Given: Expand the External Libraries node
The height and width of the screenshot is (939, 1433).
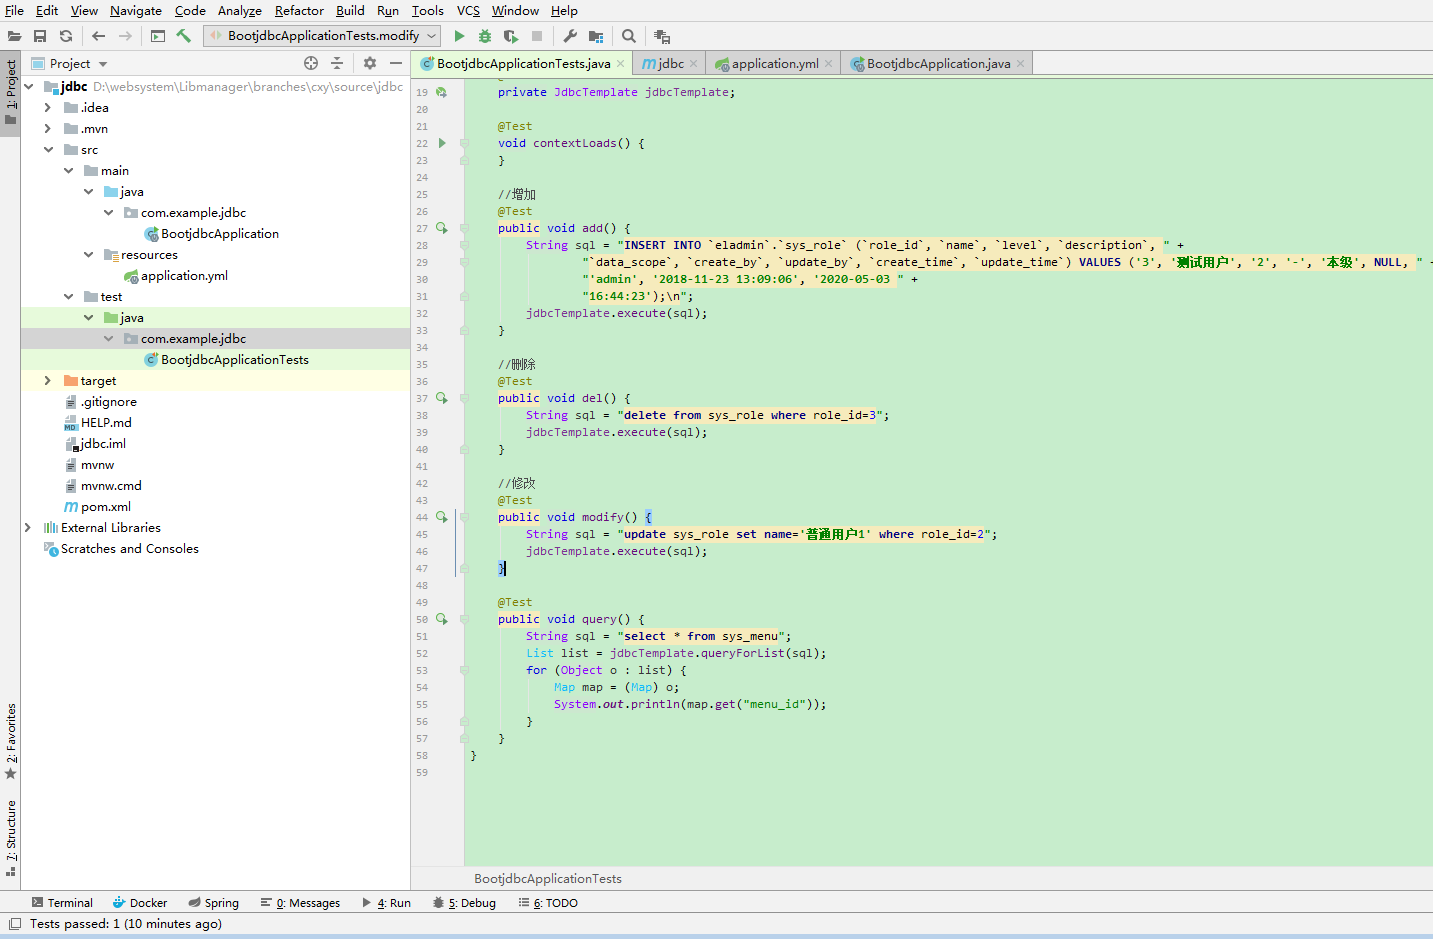Looking at the screenshot, I should click(27, 527).
